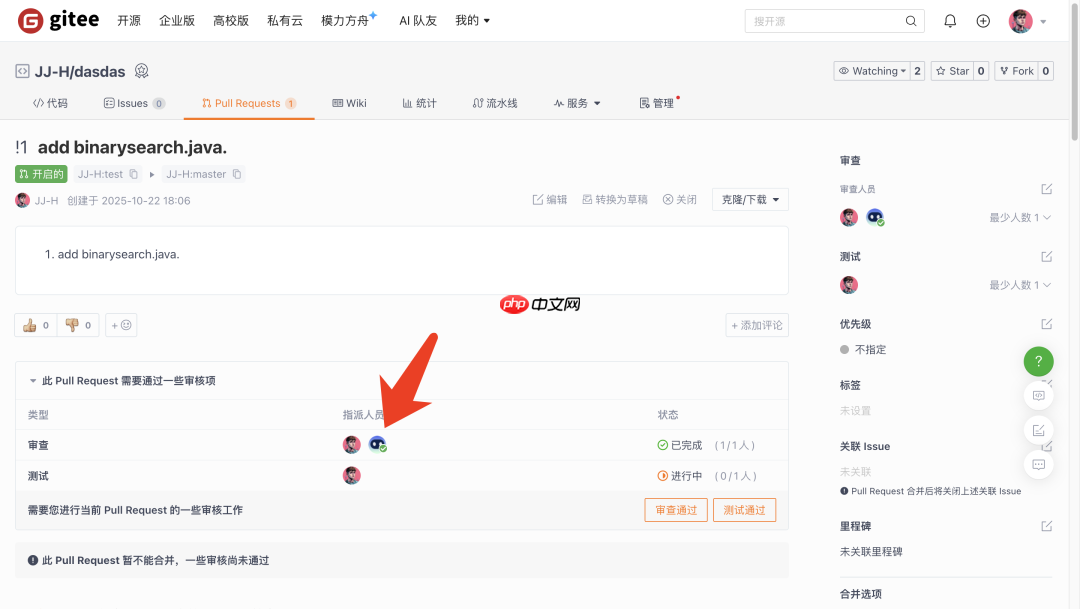
Task: Click the green question mark help button
Action: (x=1038, y=361)
